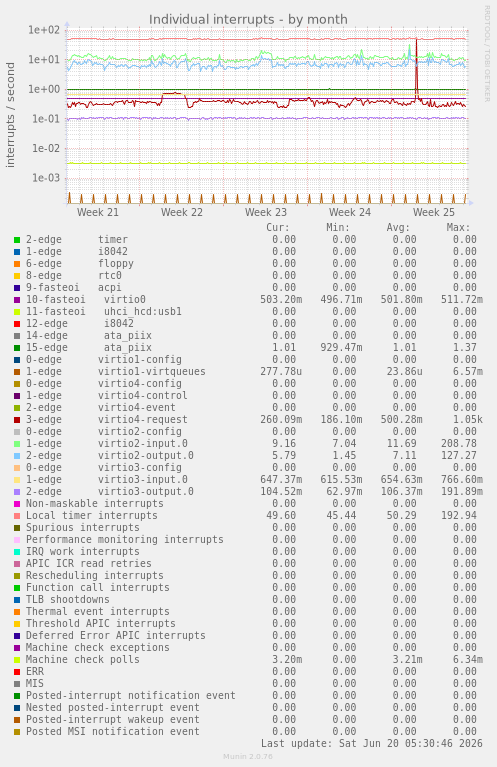Click the green swatch beside 2-edge timer
The height and width of the screenshot is (767, 497).
pyautogui.click(x=17, y=240)
